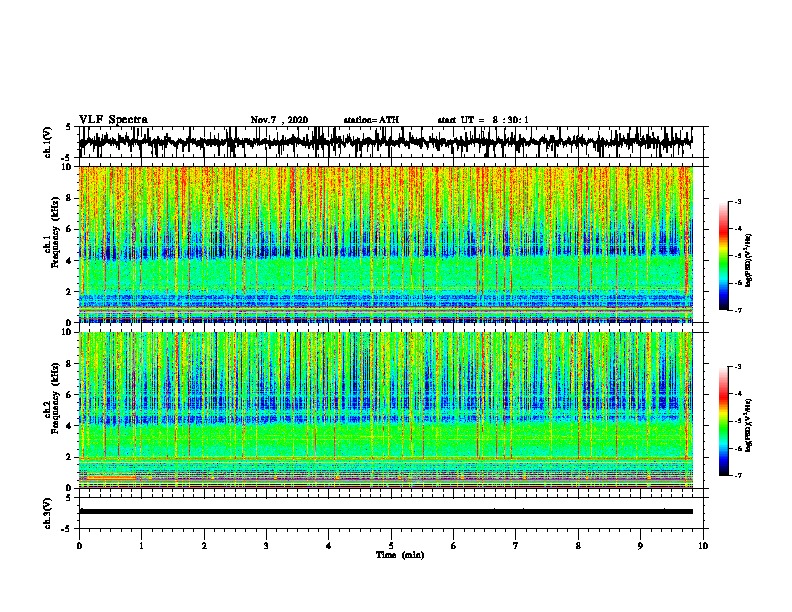Viewport: 792px width, 612px height.
Task: Click the log(PSD) label beside ch.2 color scale
Action: [748, 425]
